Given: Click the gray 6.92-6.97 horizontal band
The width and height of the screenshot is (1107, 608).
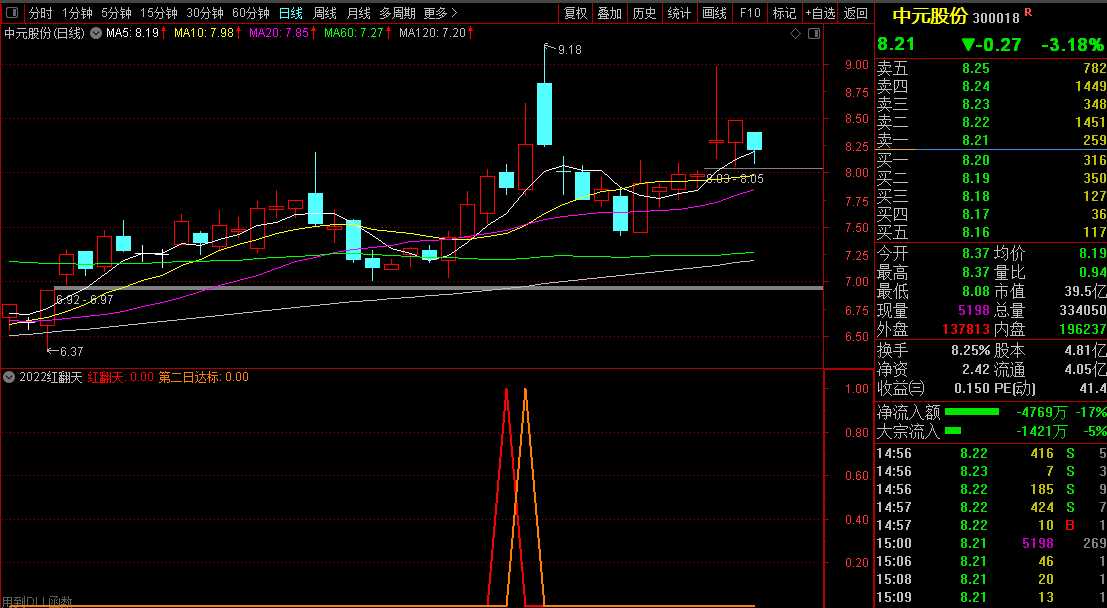Looking at the screenshot, I should (x=400, y=288).
